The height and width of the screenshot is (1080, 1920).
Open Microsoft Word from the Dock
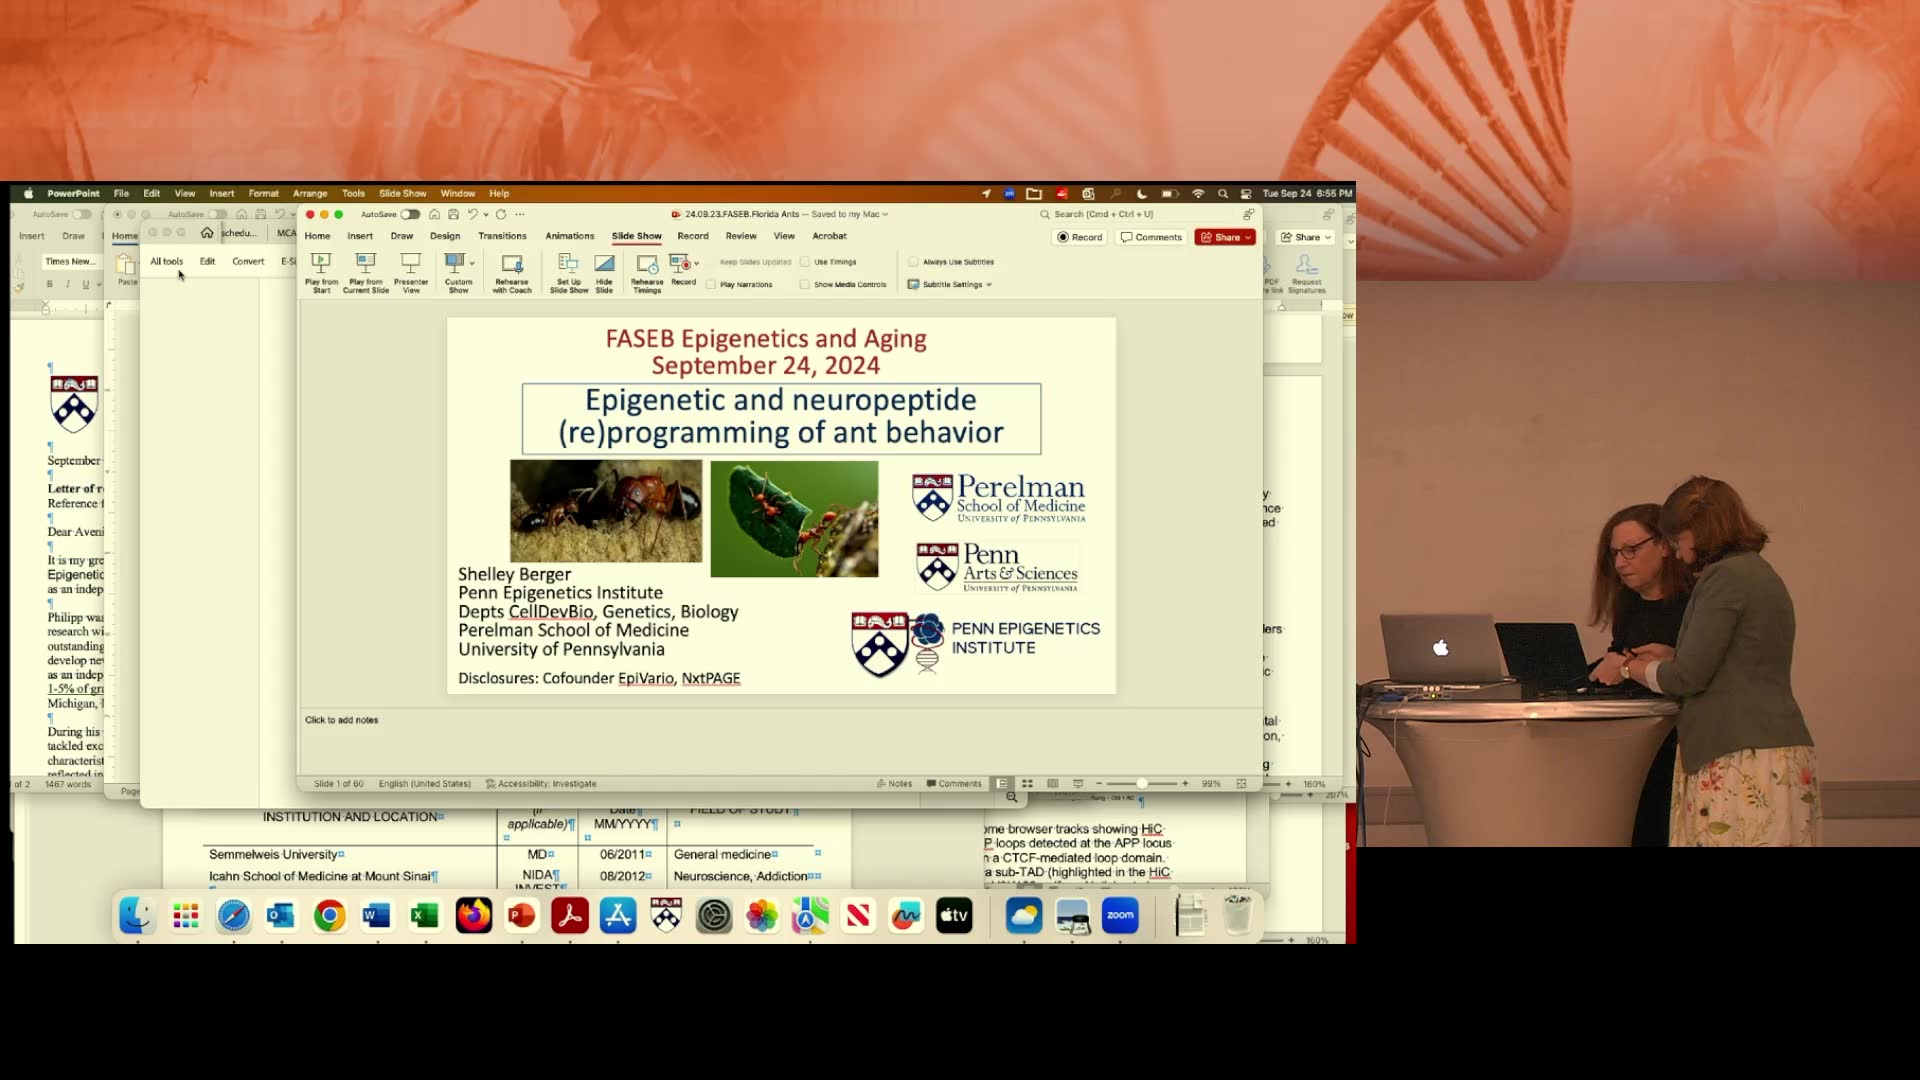[x=377, y=916]
